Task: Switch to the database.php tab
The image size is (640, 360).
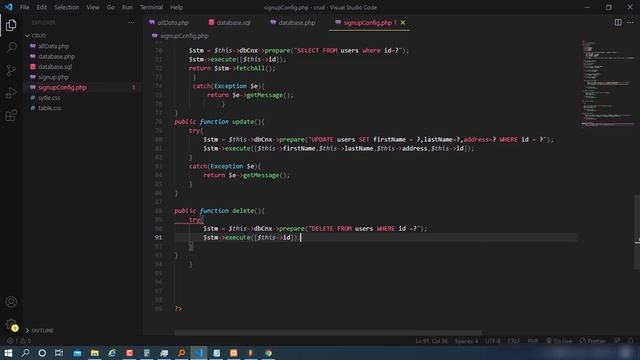Action: point(296,23)
